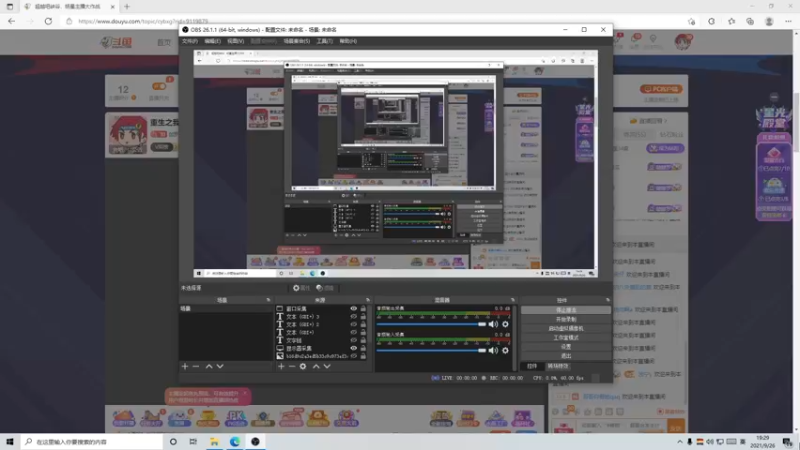The height and width of the screenshot is (450, 800).
Task: Open browser profile avatar icon
Action: (x=769, y=21)
